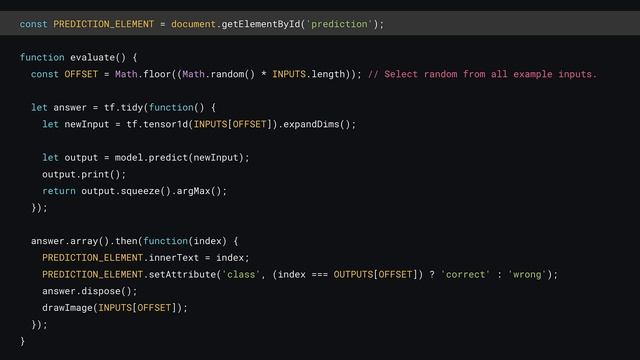Click the output.print() statement
The image size is (640, 360).
click(x=84, y=175)
